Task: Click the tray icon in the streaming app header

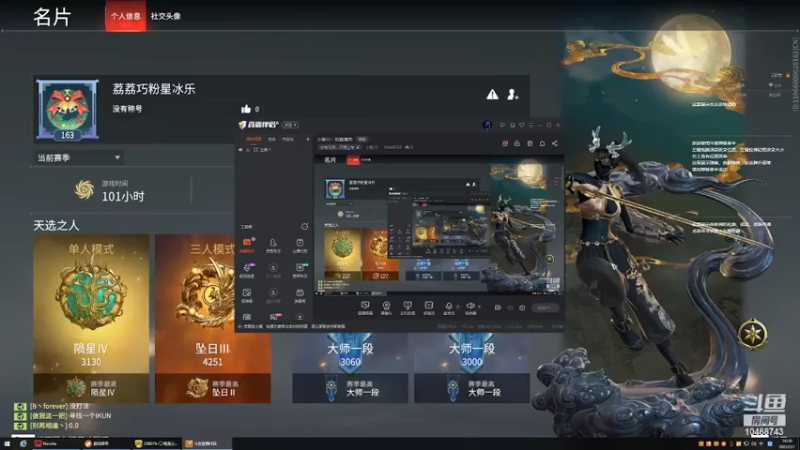Action: 517,143
